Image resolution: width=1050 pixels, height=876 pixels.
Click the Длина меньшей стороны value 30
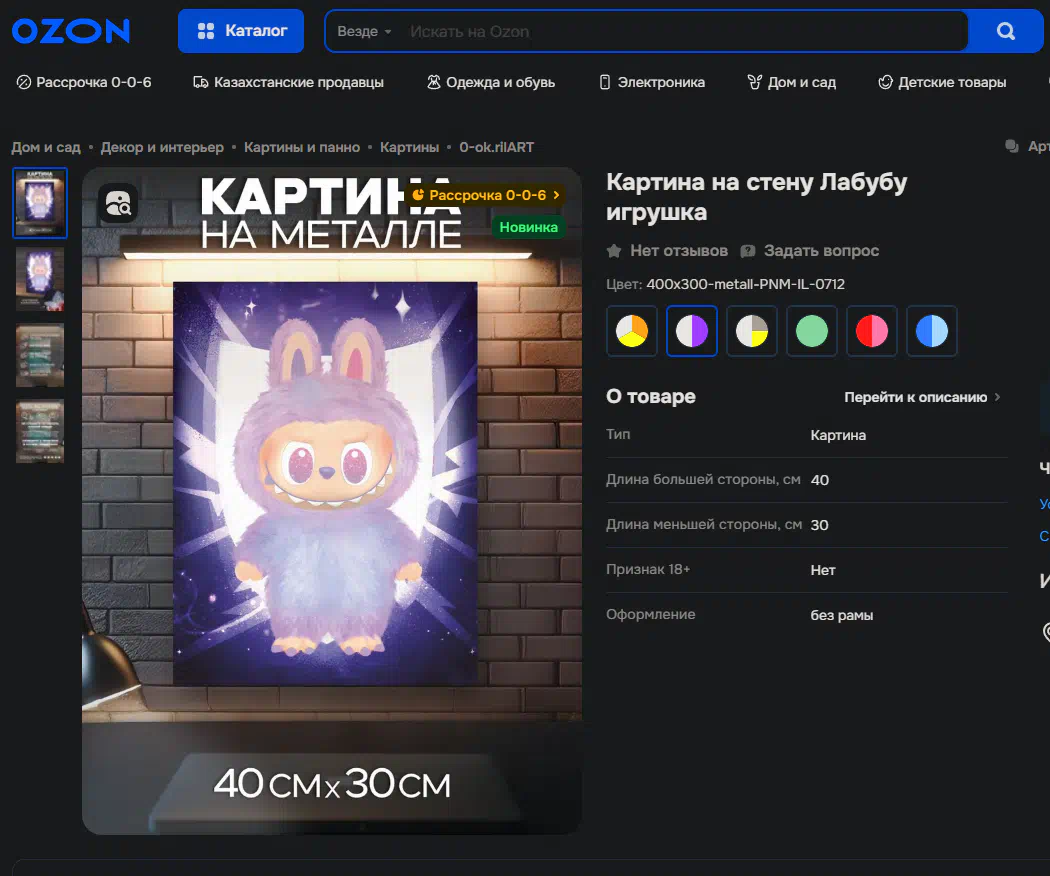(820, 525)
